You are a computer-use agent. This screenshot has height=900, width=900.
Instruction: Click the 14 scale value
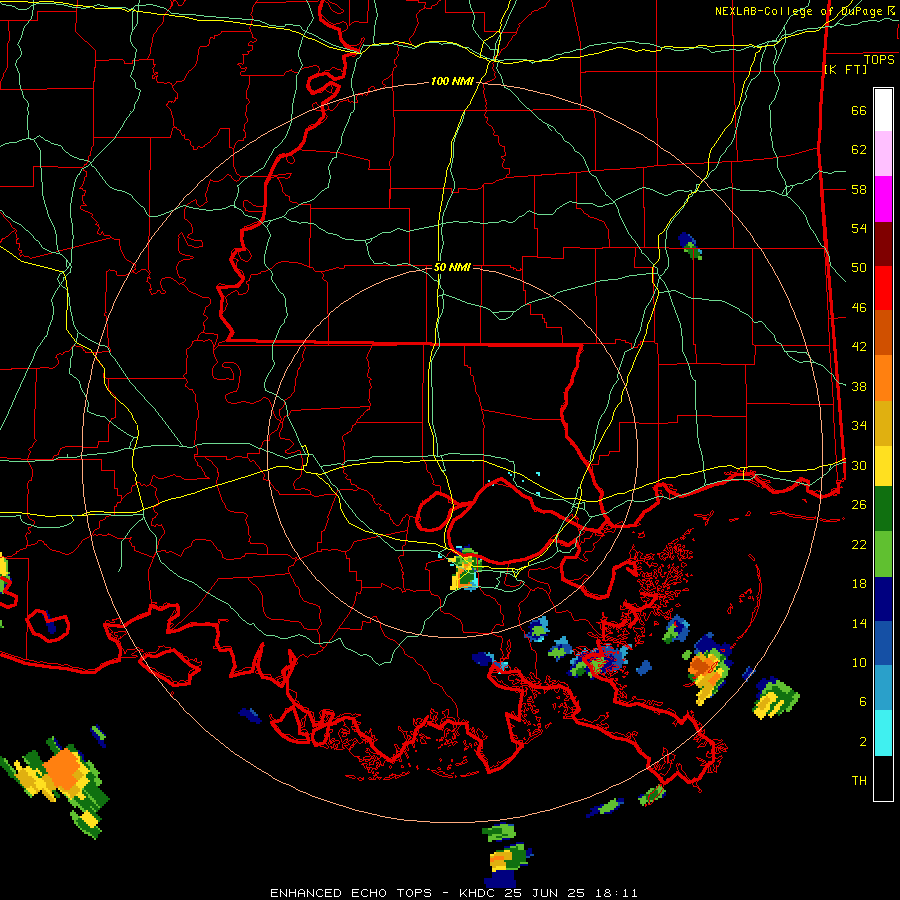[x=859, y=623]
